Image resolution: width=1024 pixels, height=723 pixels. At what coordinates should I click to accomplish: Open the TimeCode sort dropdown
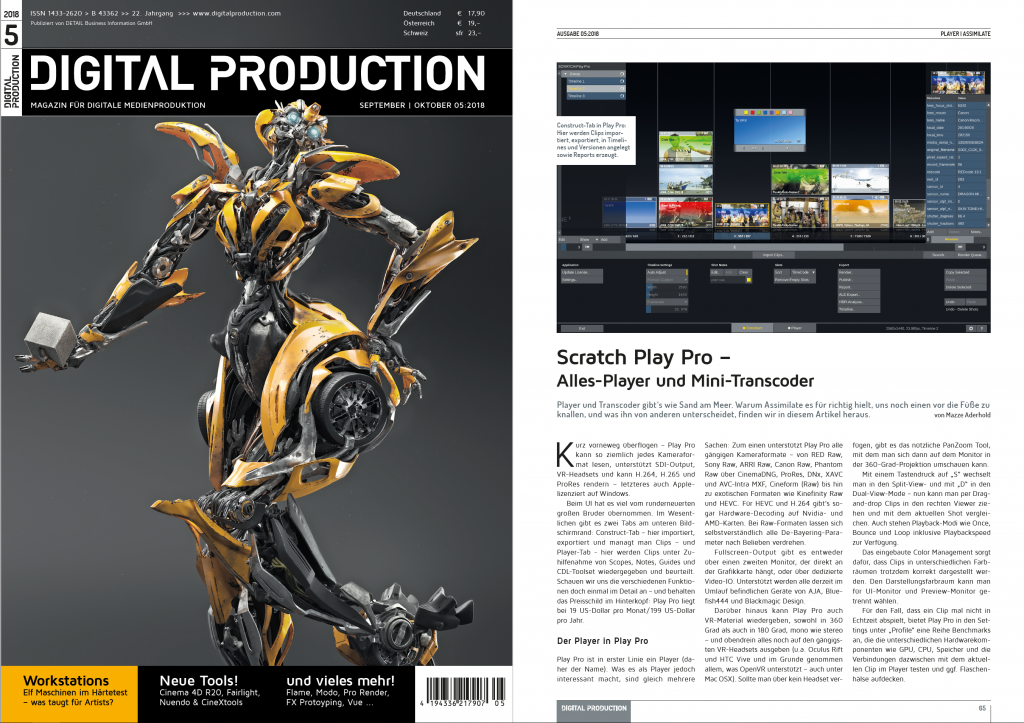pyautogui.click(x=803, y=272)
